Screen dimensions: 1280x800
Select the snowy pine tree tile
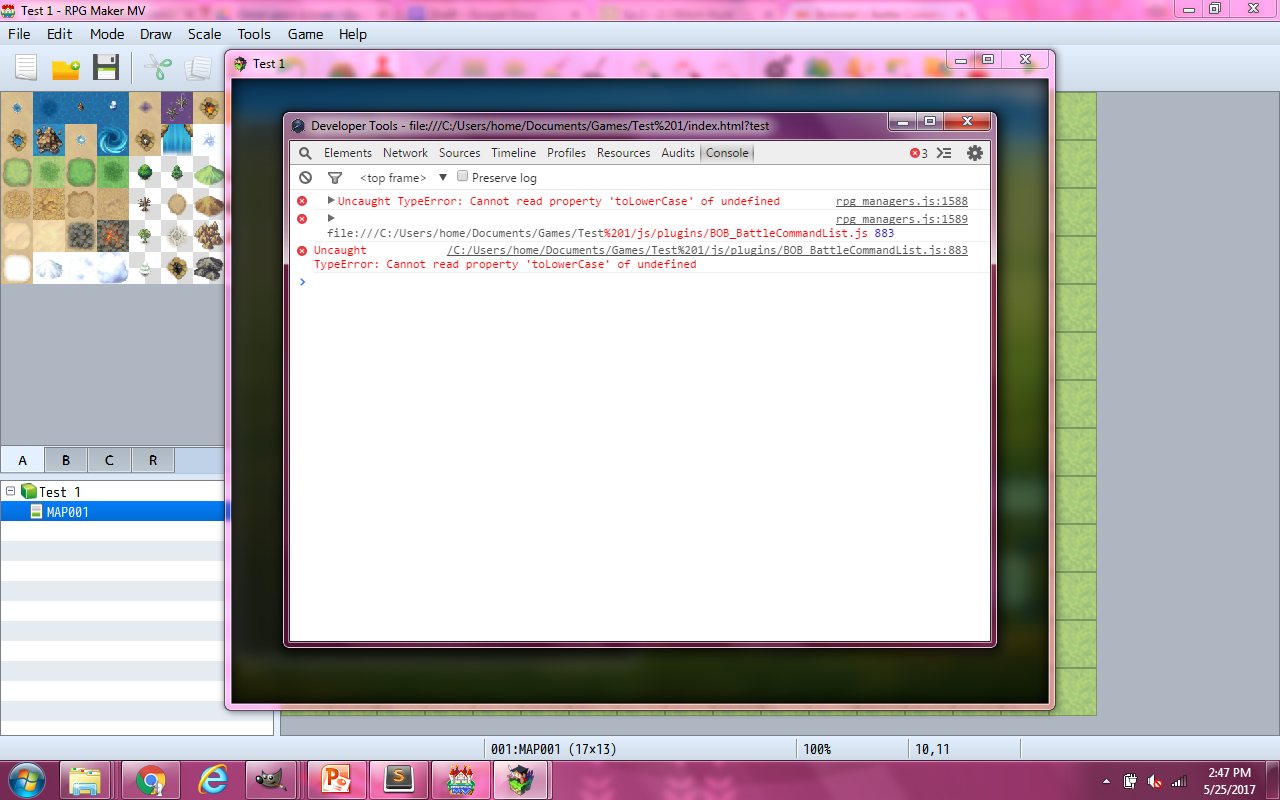click(x=145, y=268)
